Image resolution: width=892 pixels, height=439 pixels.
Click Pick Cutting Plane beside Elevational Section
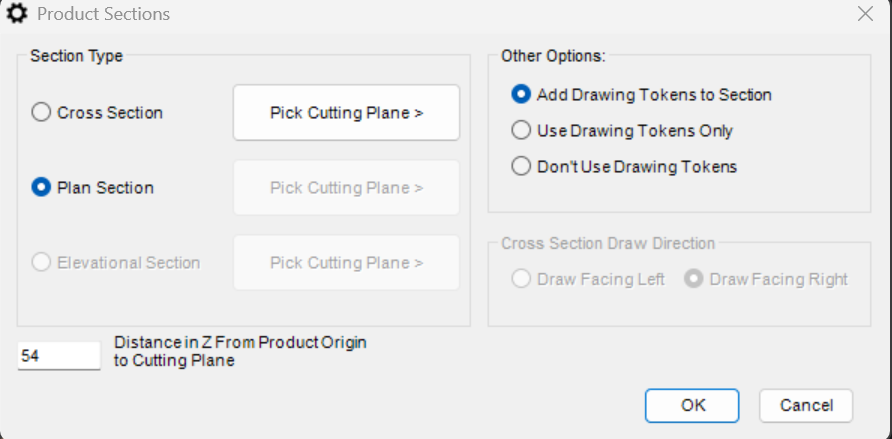[x=346, y=263]
